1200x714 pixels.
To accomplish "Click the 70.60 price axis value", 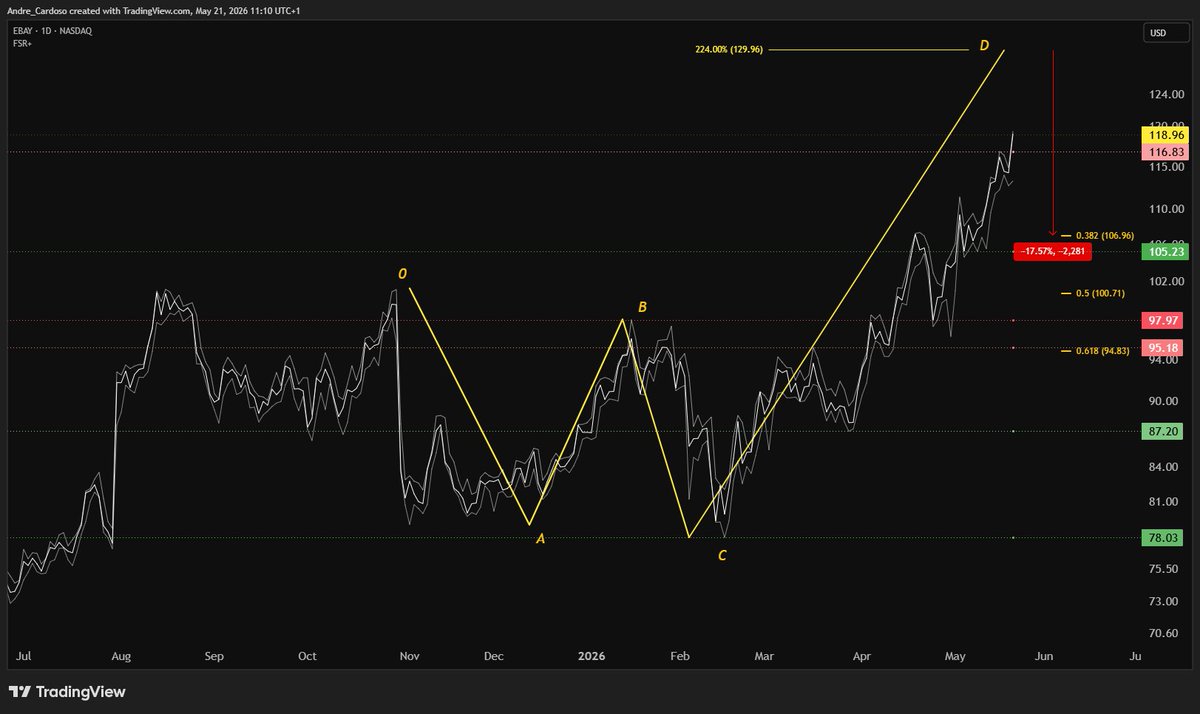I will click(1164, 633).
